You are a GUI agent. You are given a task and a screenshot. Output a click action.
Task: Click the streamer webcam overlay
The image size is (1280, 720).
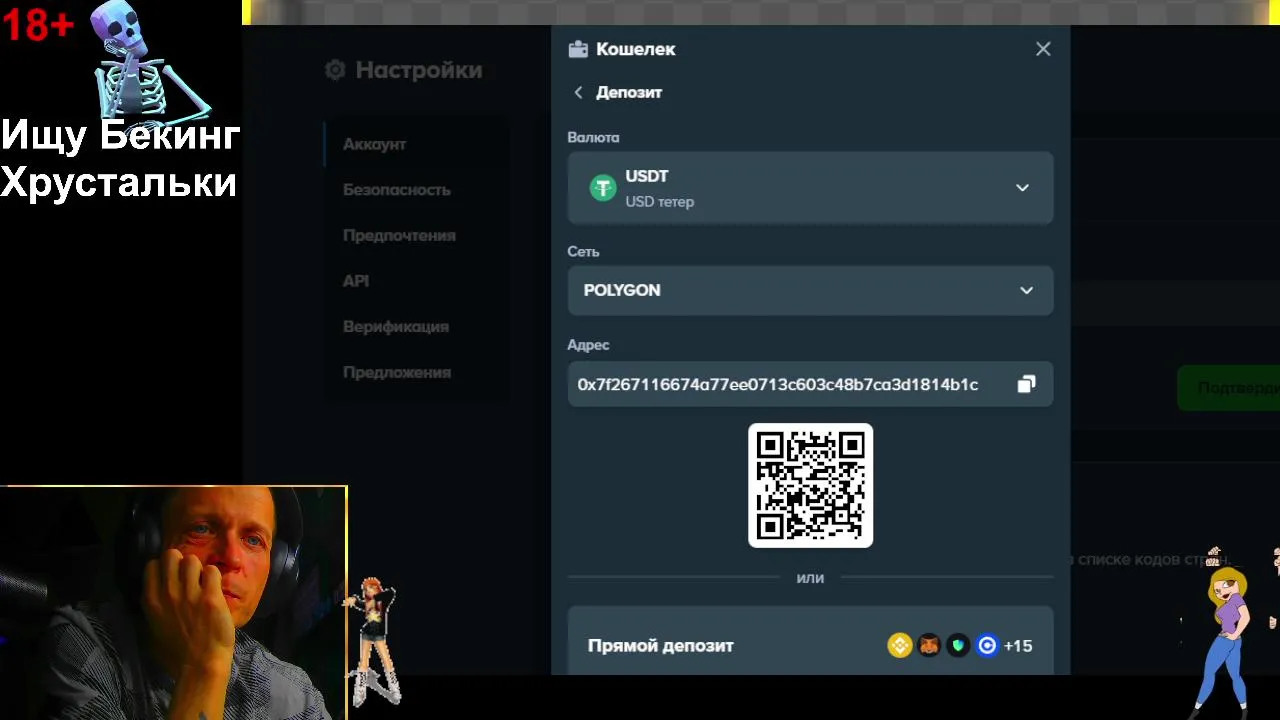click(173, 603)
